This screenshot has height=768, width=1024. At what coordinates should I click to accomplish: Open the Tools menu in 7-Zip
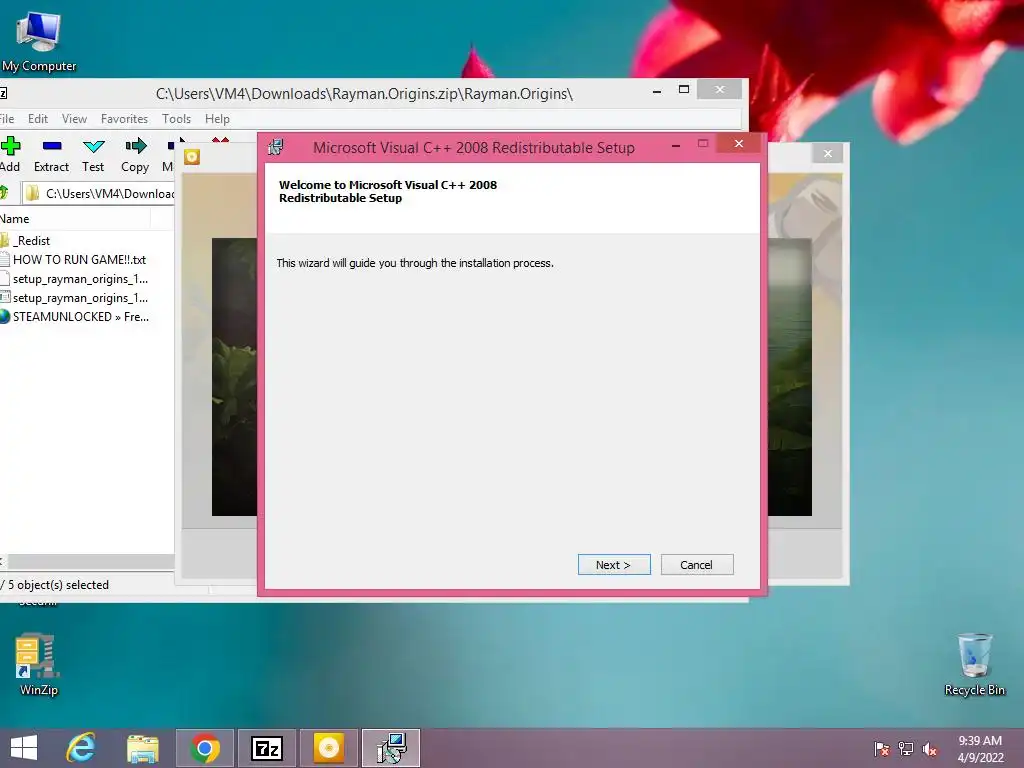click(x=176, y=119)
